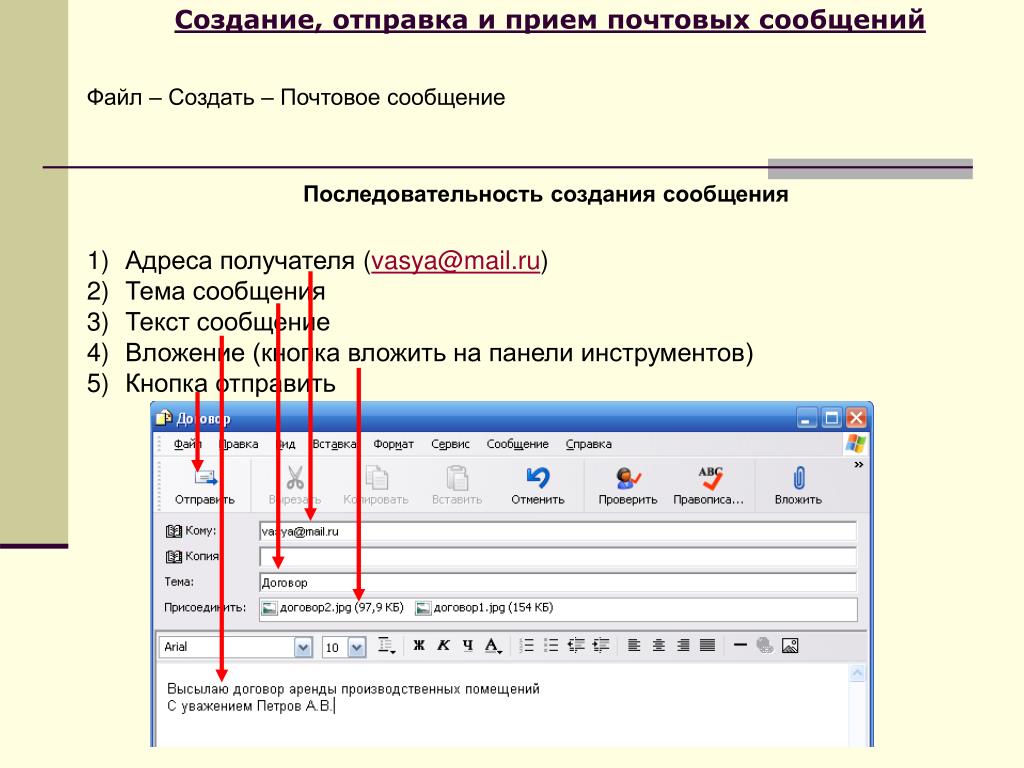
Task: Click the Договор window title bar icon
Action: pos(164,418)
